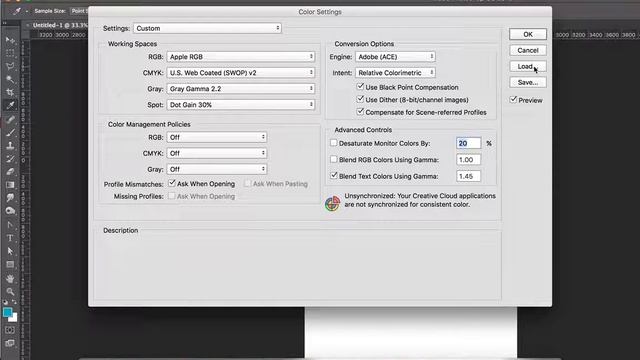The height and width of the screenshot is (360, 640).
Task: Open CMYK color management policy dropdown
Action: (x=217, y=153)
